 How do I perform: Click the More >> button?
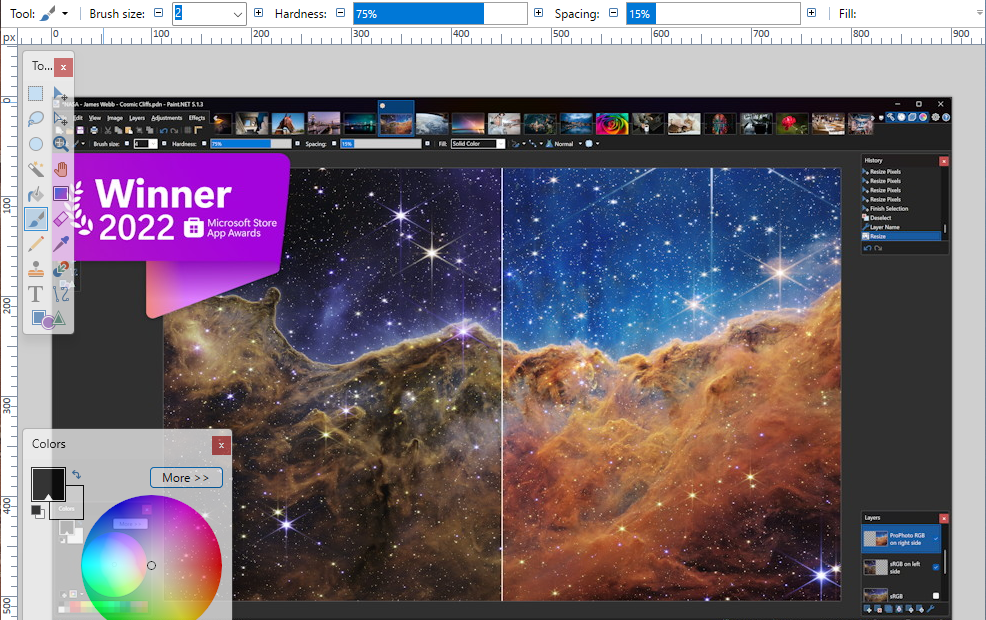186,478
